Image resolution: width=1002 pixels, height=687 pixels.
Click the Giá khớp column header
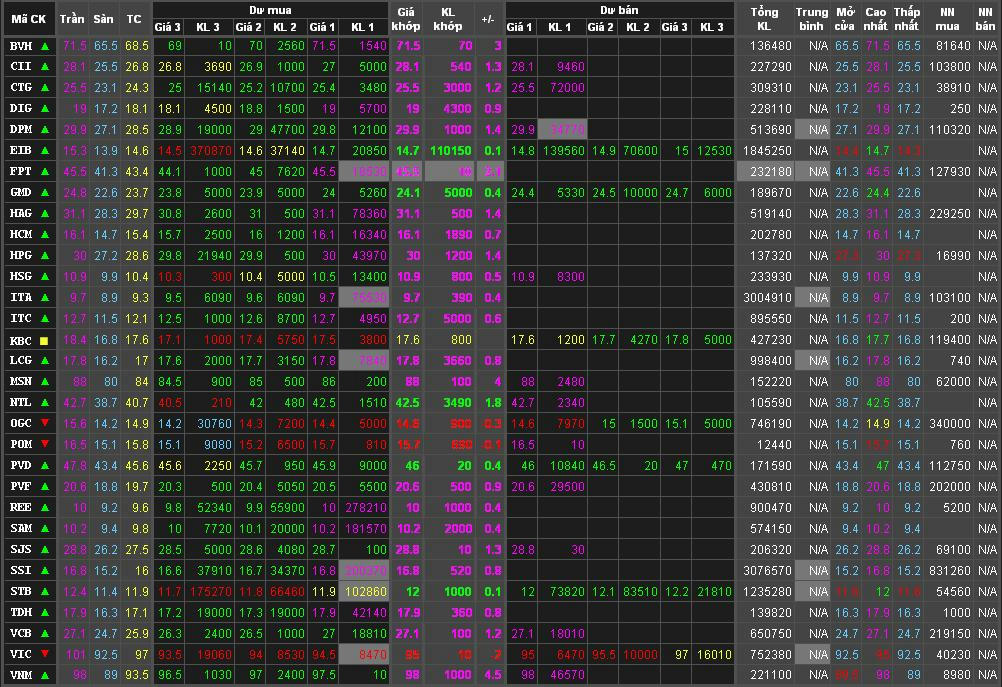click(406, 19)
